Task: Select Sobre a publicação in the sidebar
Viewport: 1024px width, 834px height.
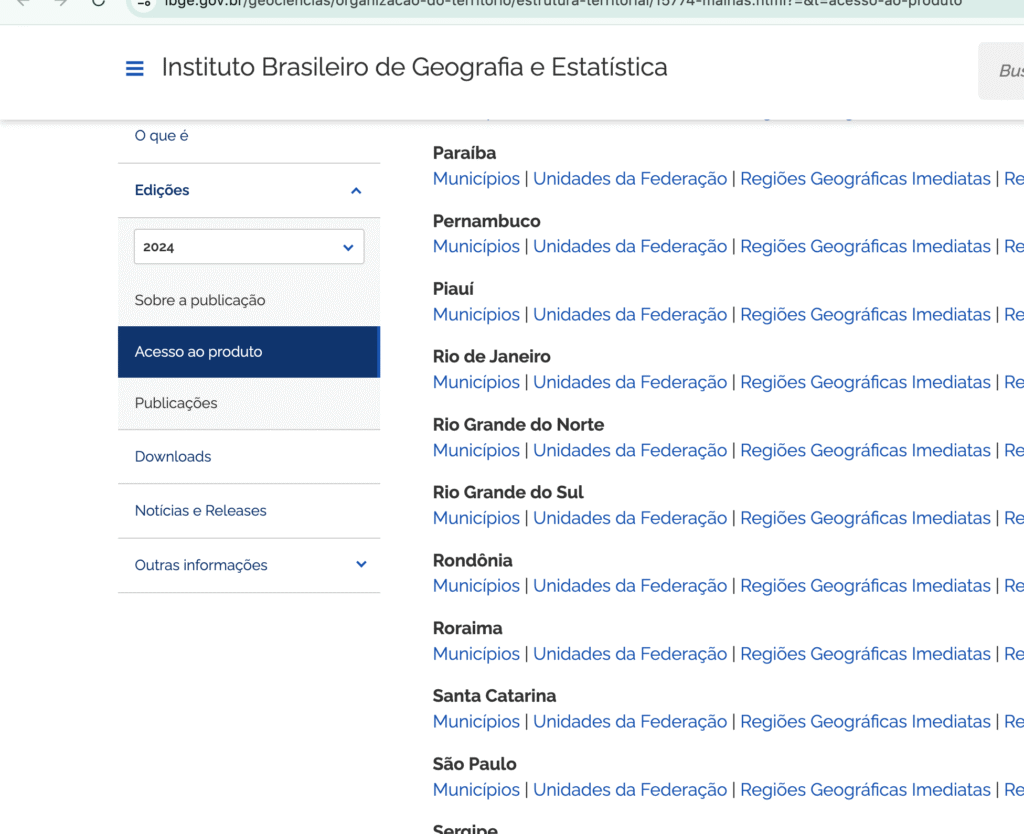Action: (200, 300)
